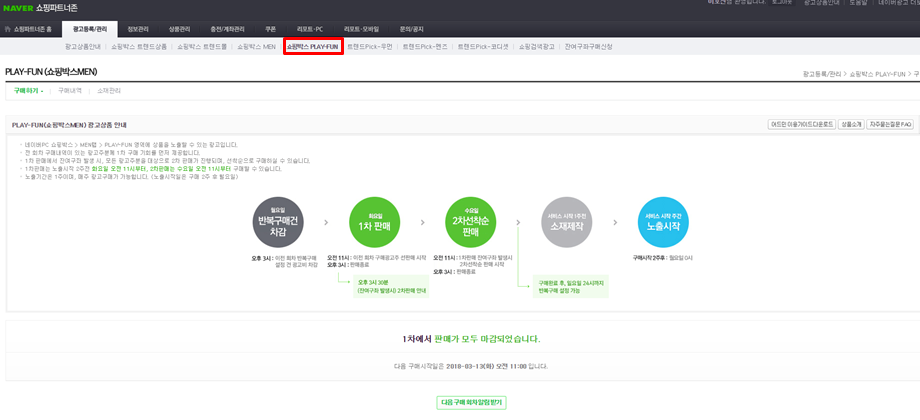
Task: Open 쇼핑검색광고 submenu
Action: click(x=536, y=46)
